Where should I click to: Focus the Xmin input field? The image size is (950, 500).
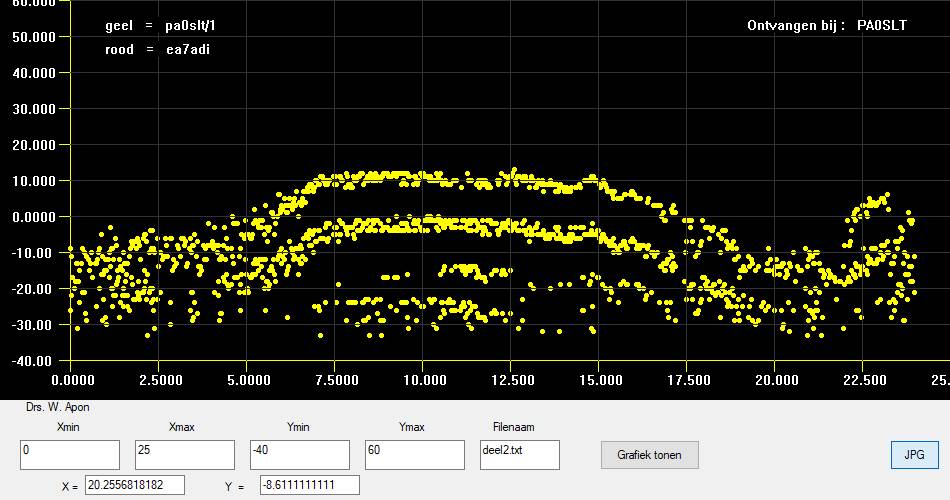click(x=70, y=455)
